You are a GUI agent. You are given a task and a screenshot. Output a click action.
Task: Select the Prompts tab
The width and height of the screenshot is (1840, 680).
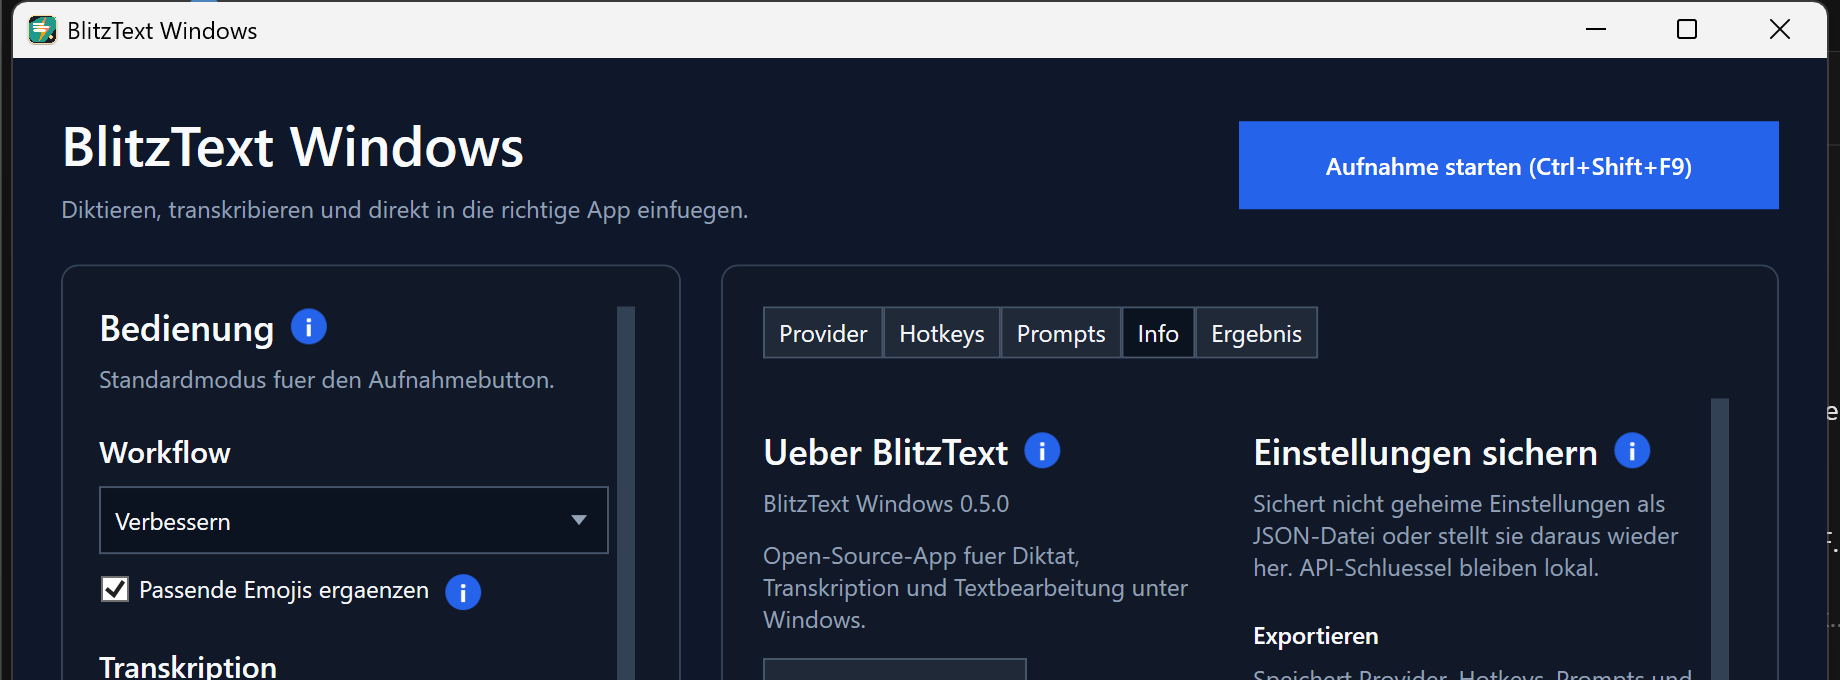[x=1061, y=333]
